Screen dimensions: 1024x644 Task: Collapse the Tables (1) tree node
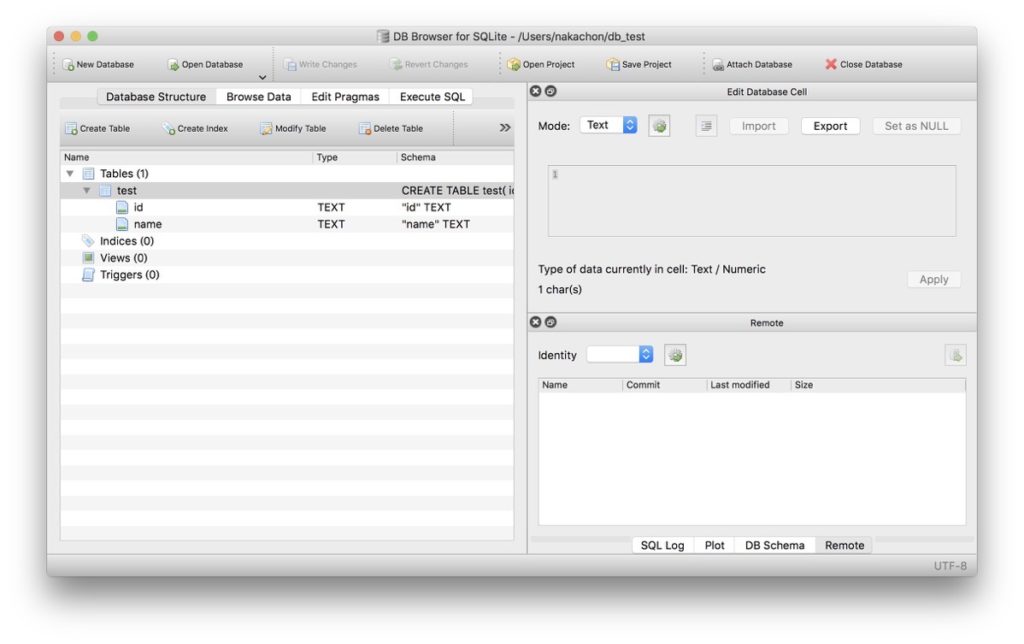click(x=70, y=174)
